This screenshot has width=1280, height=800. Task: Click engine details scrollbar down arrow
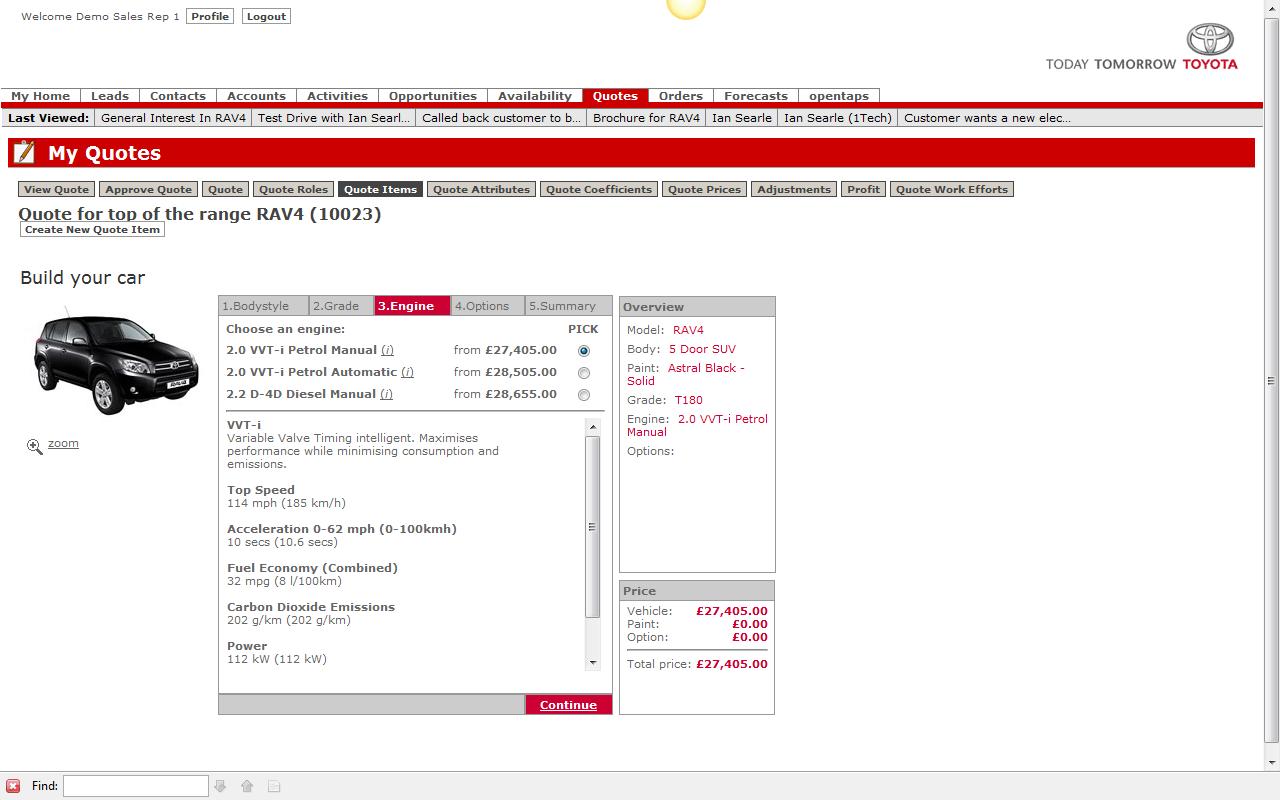(593, 663)
